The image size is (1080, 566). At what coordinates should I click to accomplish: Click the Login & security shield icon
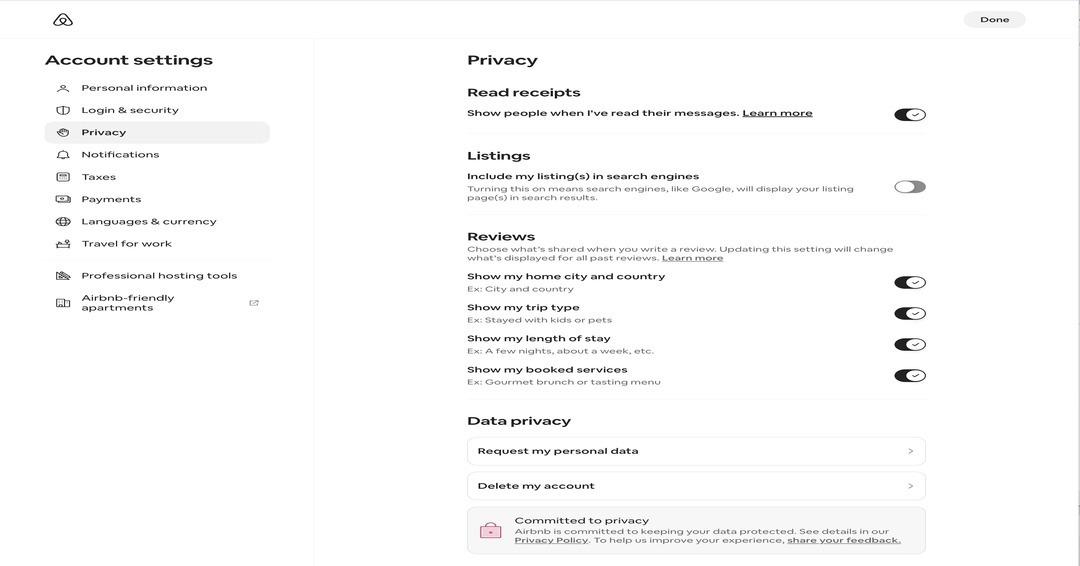(x=63, y=110)
